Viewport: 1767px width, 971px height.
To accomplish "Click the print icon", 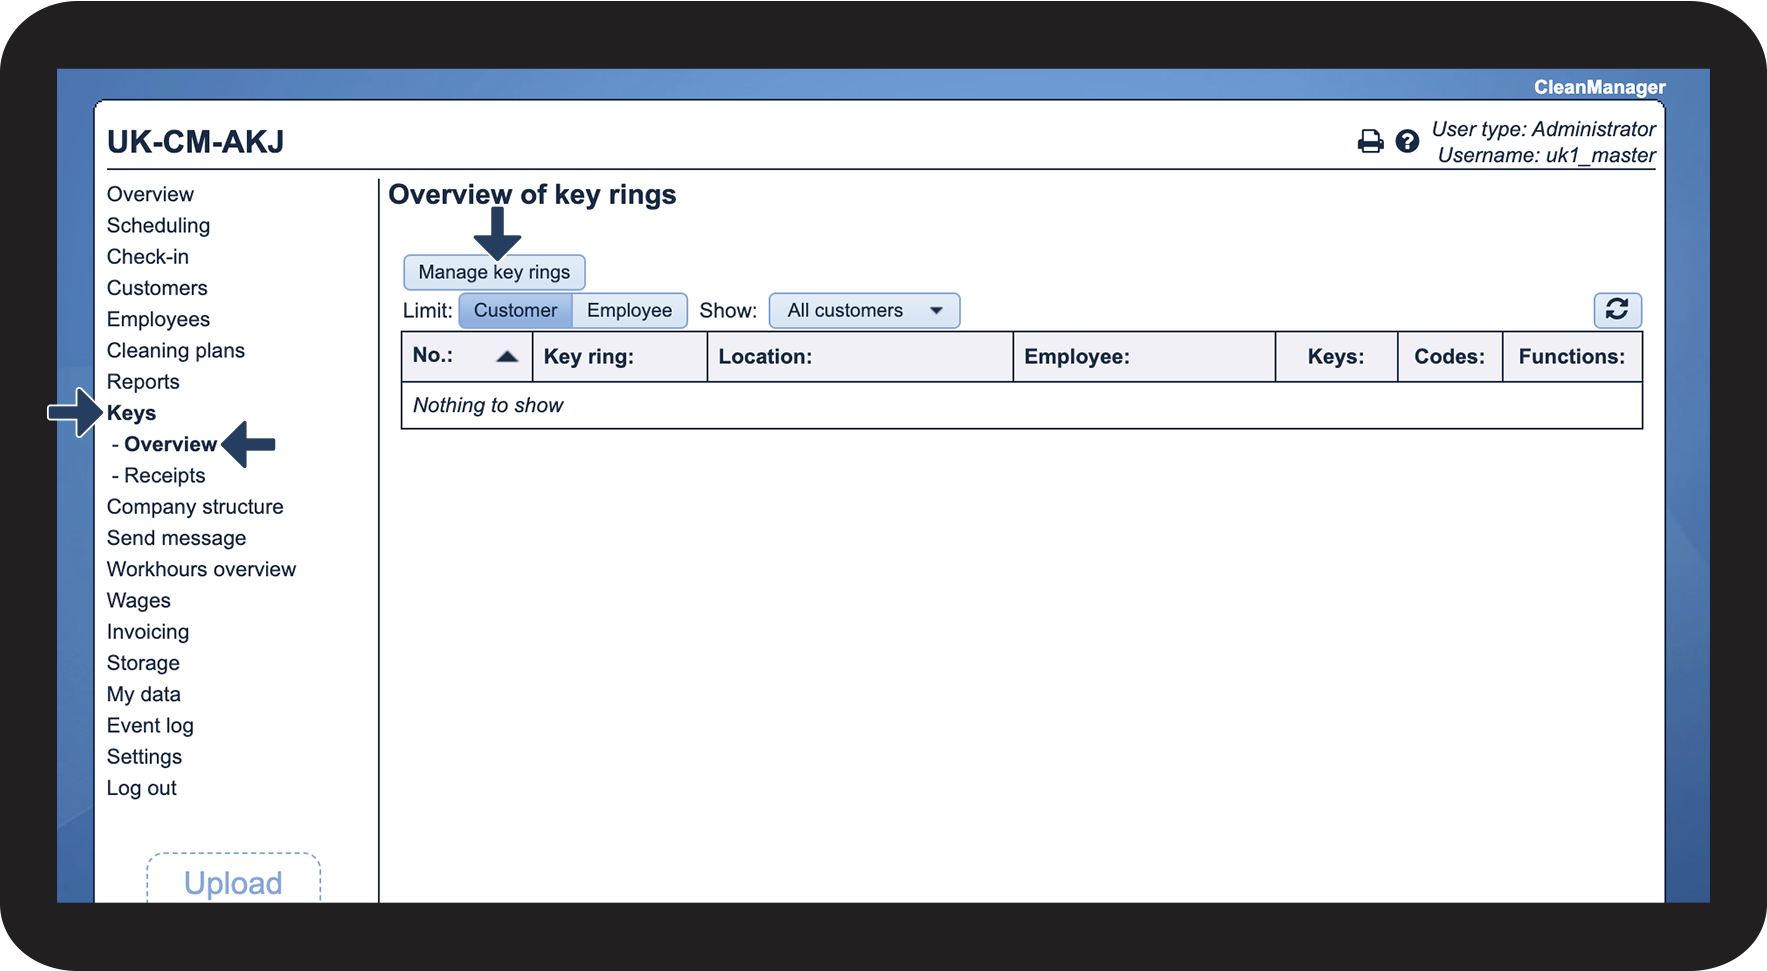I will [x=1370, y=141].
